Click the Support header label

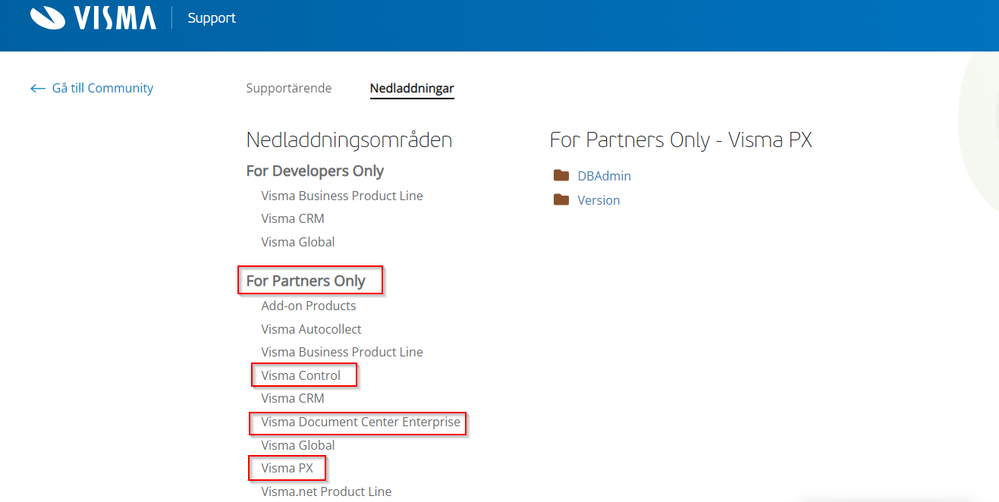click(212, 18)
